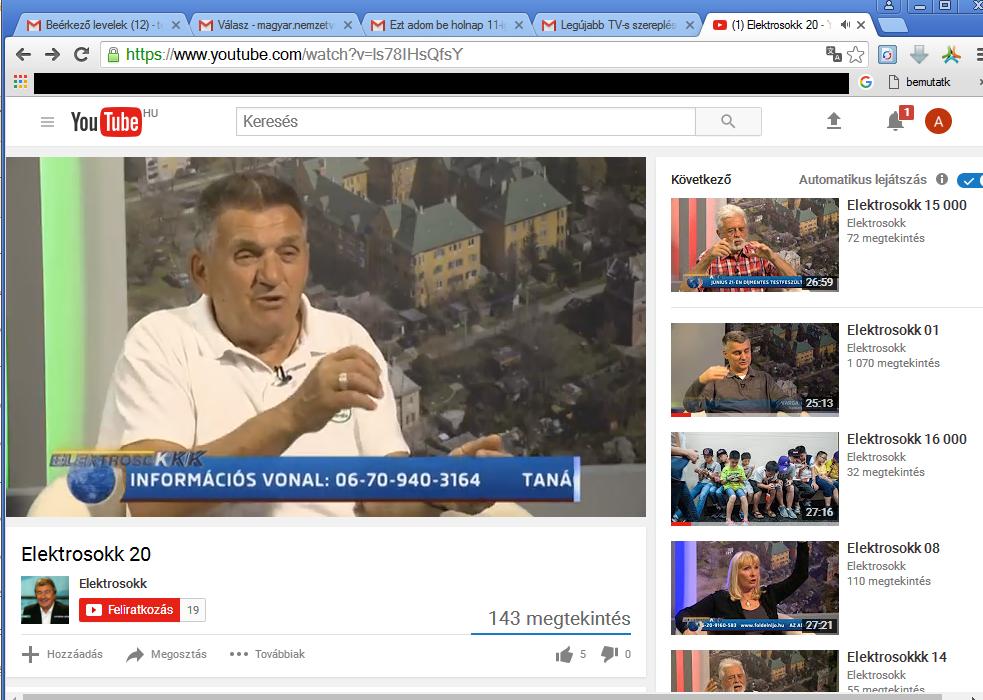
Task: Close the Legújabb TV-s szereplés tab
Action: pyautogui.click(x=690, y=25)
